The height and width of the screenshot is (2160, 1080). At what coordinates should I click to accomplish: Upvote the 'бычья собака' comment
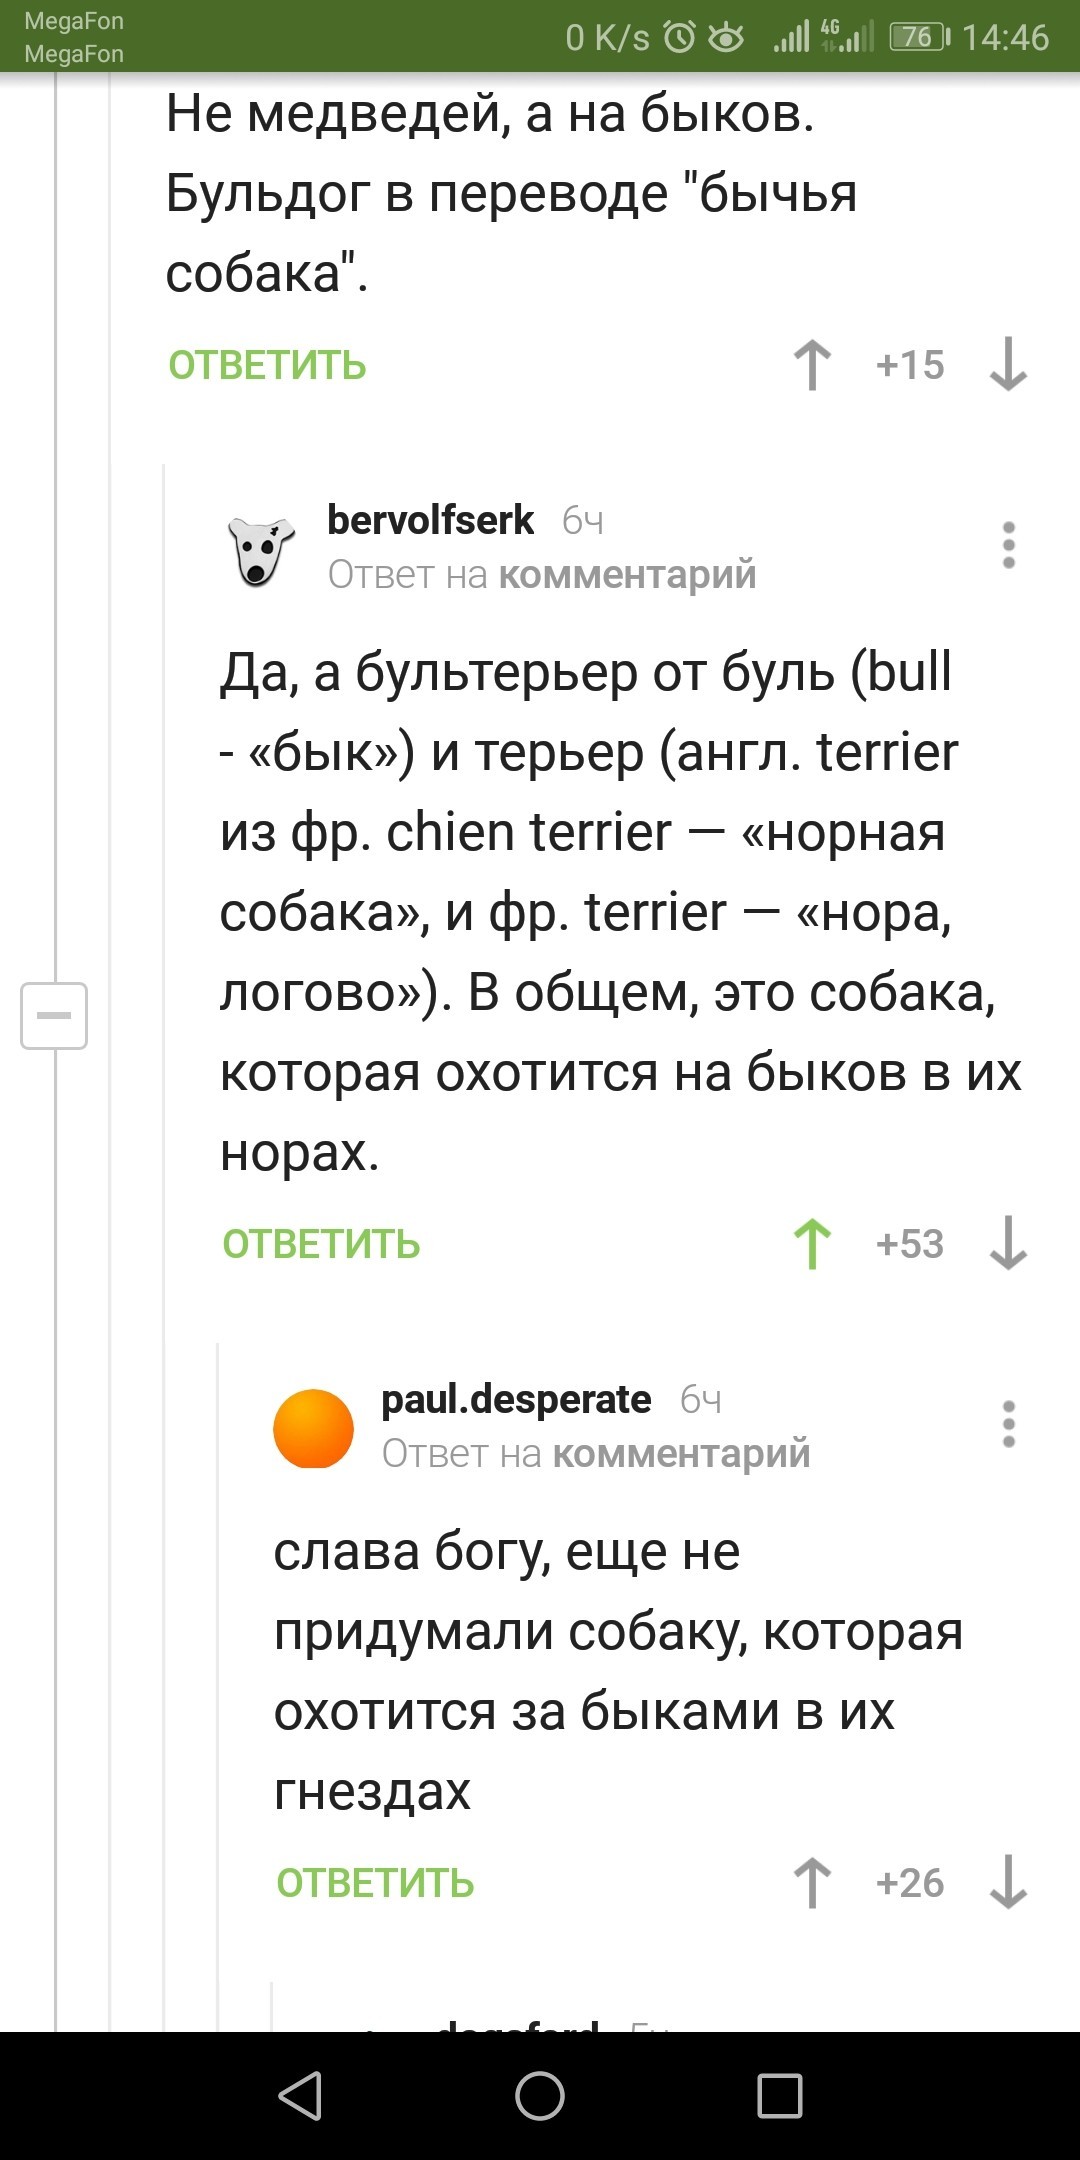tap(812, 365)
